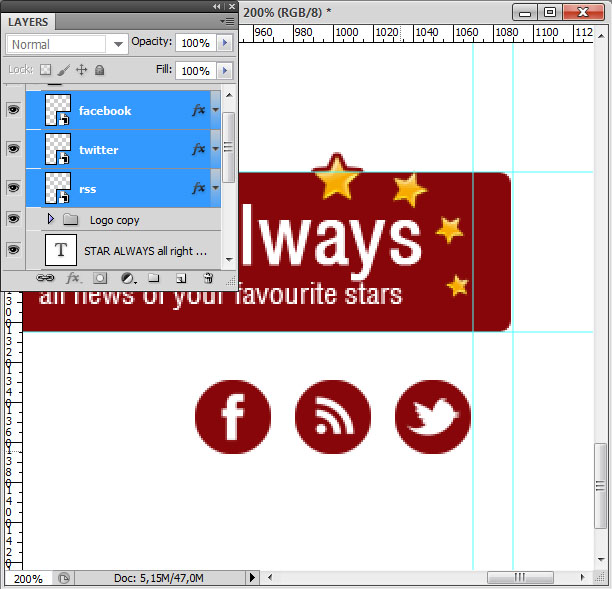Viewport: 612px width, 589px height.
Task: Click the fx badge on rss layer
Action: [199, 188]
